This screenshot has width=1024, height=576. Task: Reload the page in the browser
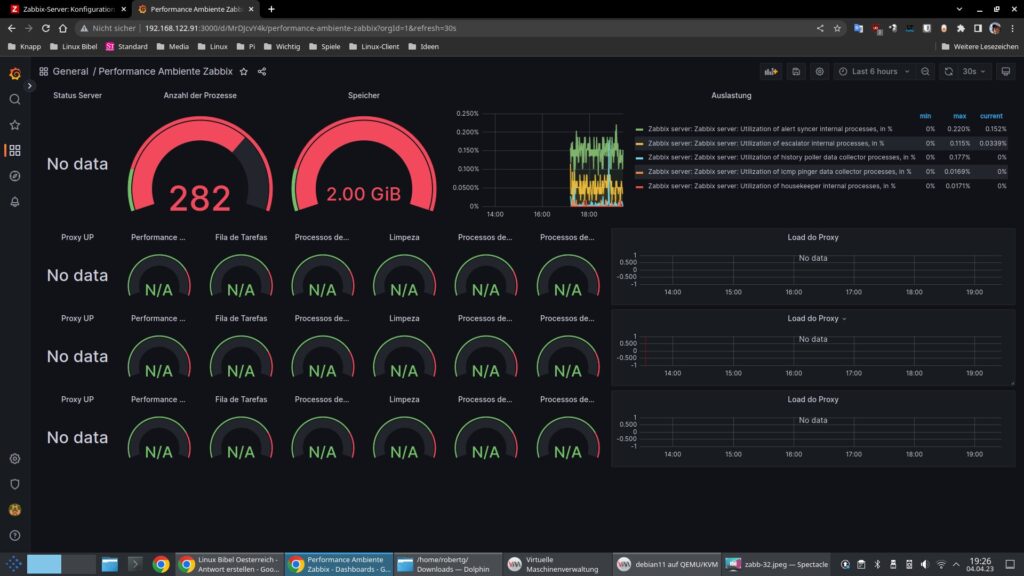pos(46,28)
